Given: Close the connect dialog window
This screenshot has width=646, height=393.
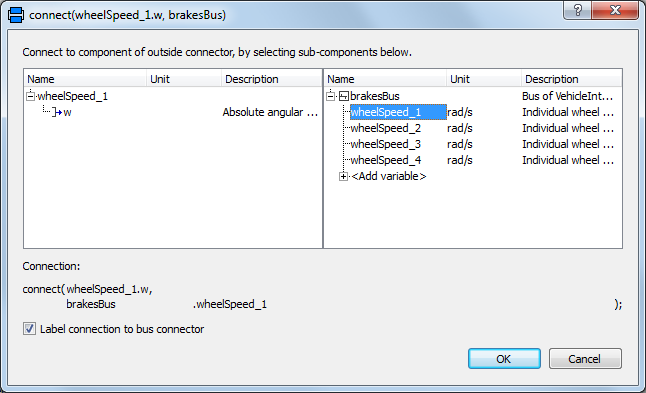Looking at the screenshot, I should point(615,10).
